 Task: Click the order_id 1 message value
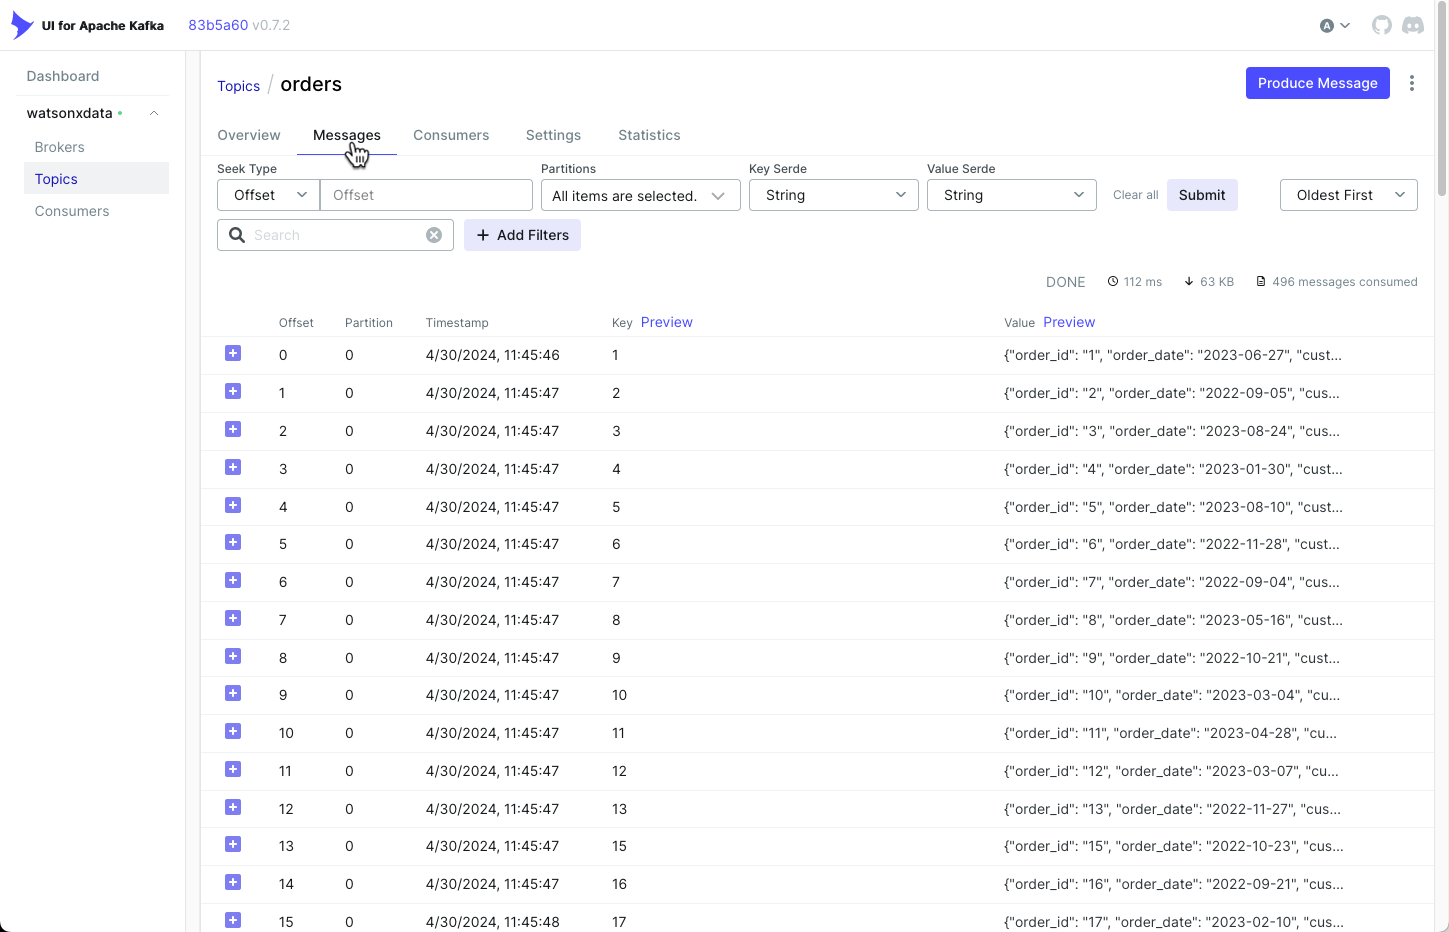point(1173,355)
